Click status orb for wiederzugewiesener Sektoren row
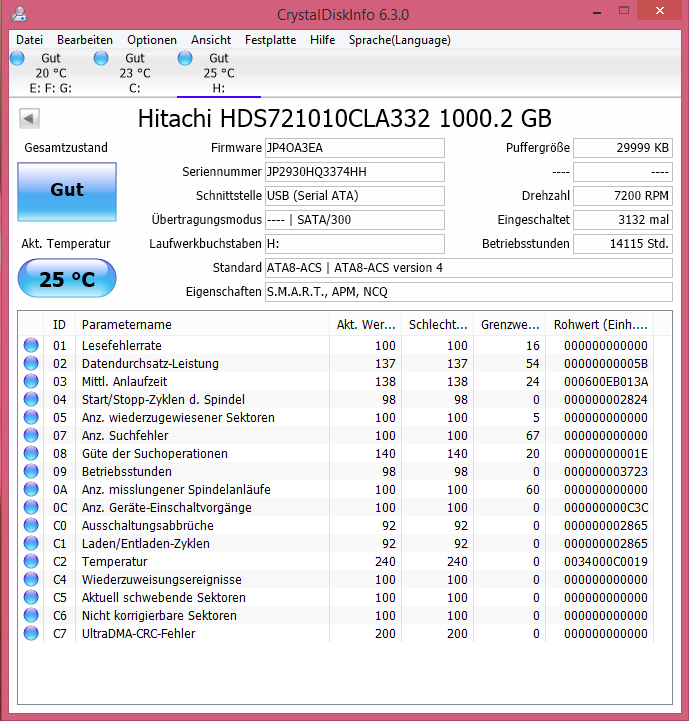The height and width of the screenshot is (721, 689). coord(31,417)
